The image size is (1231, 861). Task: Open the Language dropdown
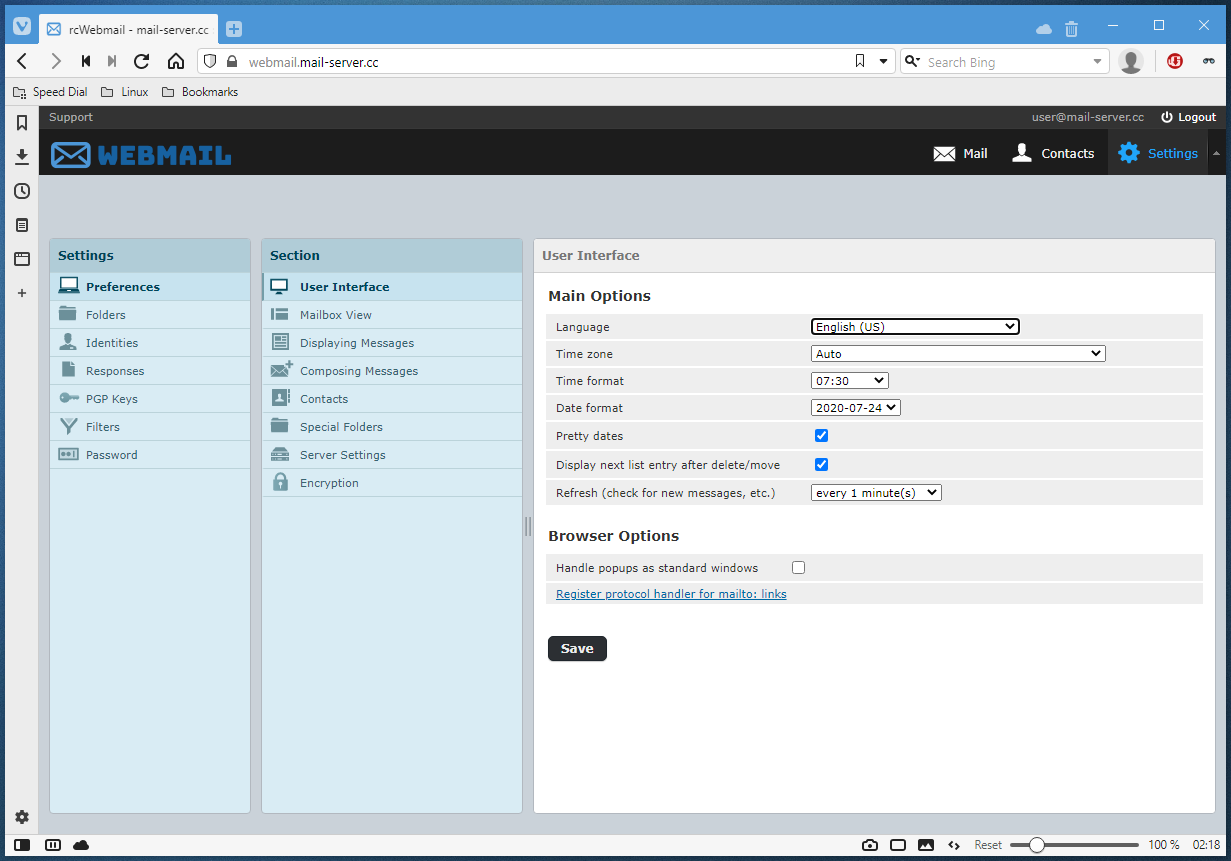tap(914, 326)
